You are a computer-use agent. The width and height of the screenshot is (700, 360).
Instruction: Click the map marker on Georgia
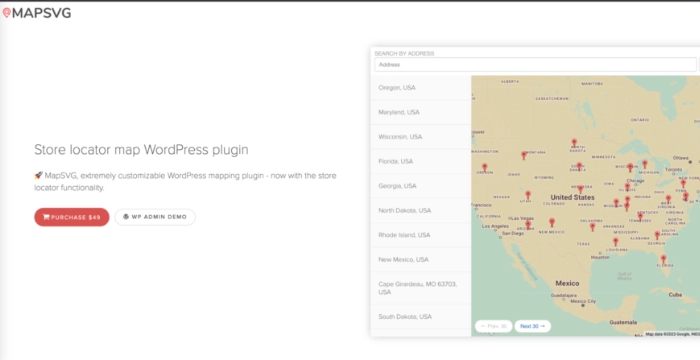(657, 235)
